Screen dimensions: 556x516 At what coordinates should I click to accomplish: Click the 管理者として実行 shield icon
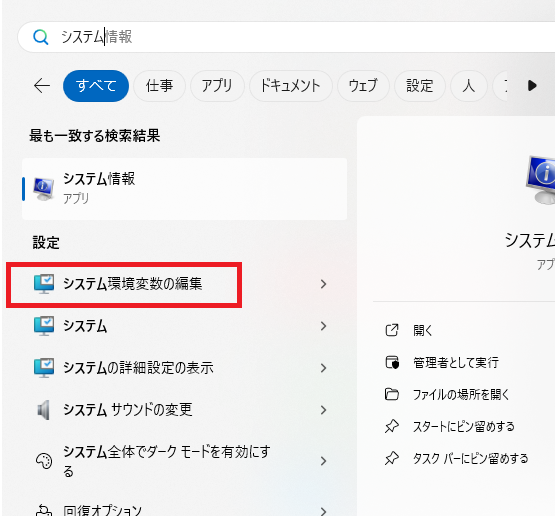(x=392, y=362)
